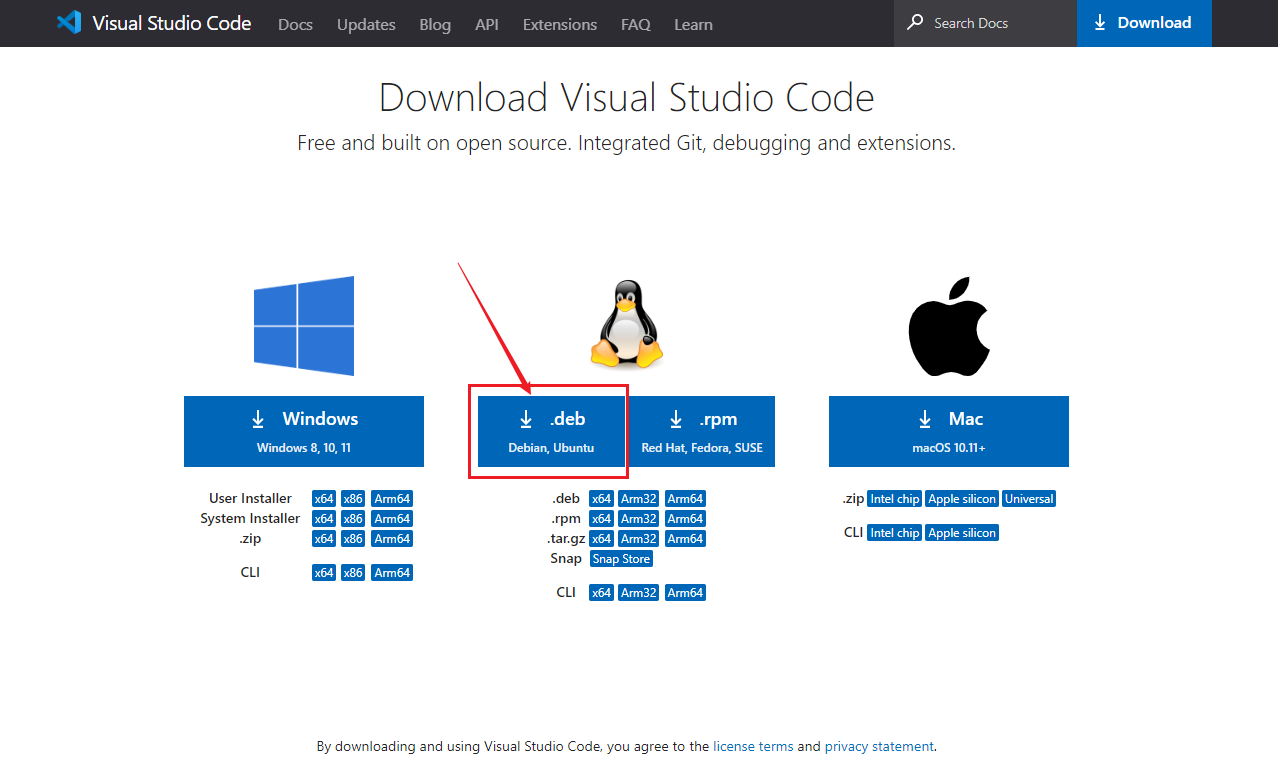The width and height of the screenshot is (1278, 770).
Task: Select Linux .deb x64 download
Action: tap(601, 499)
